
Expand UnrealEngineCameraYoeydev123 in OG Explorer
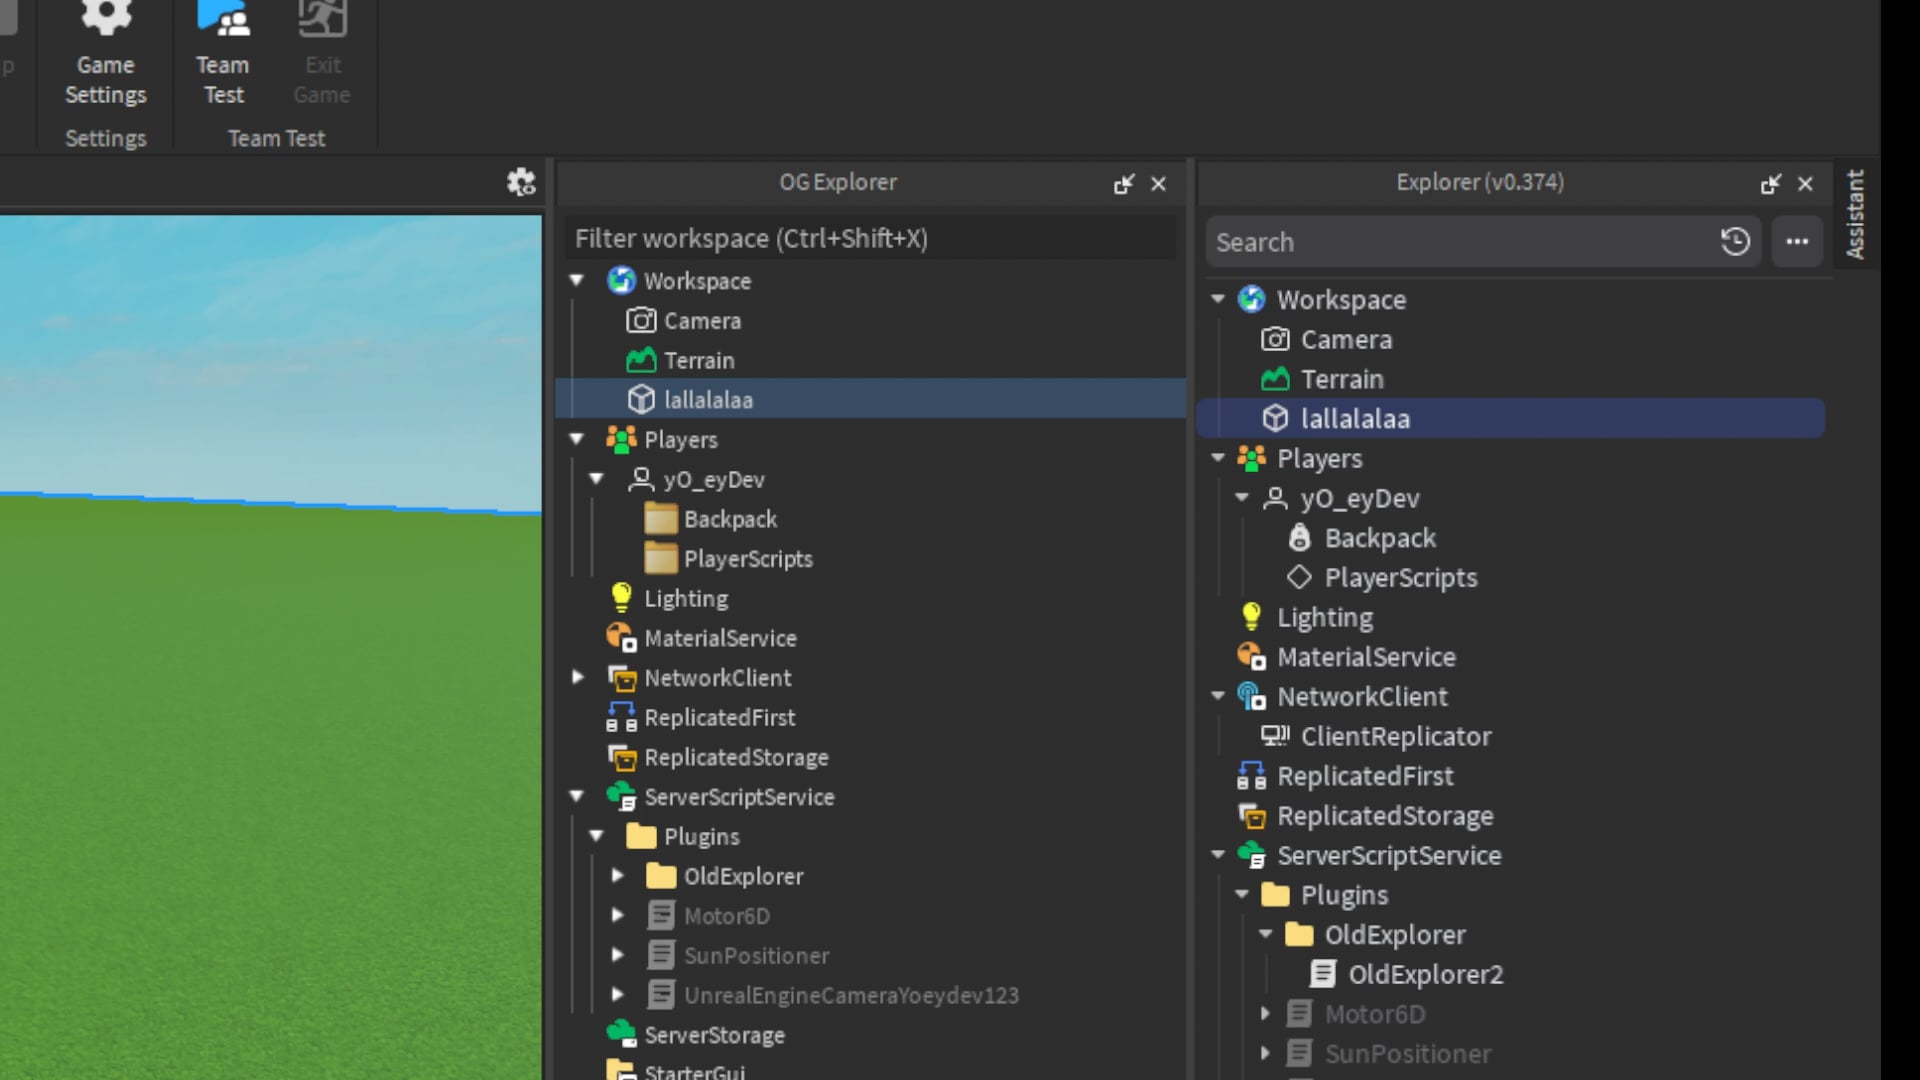[617, 995]
